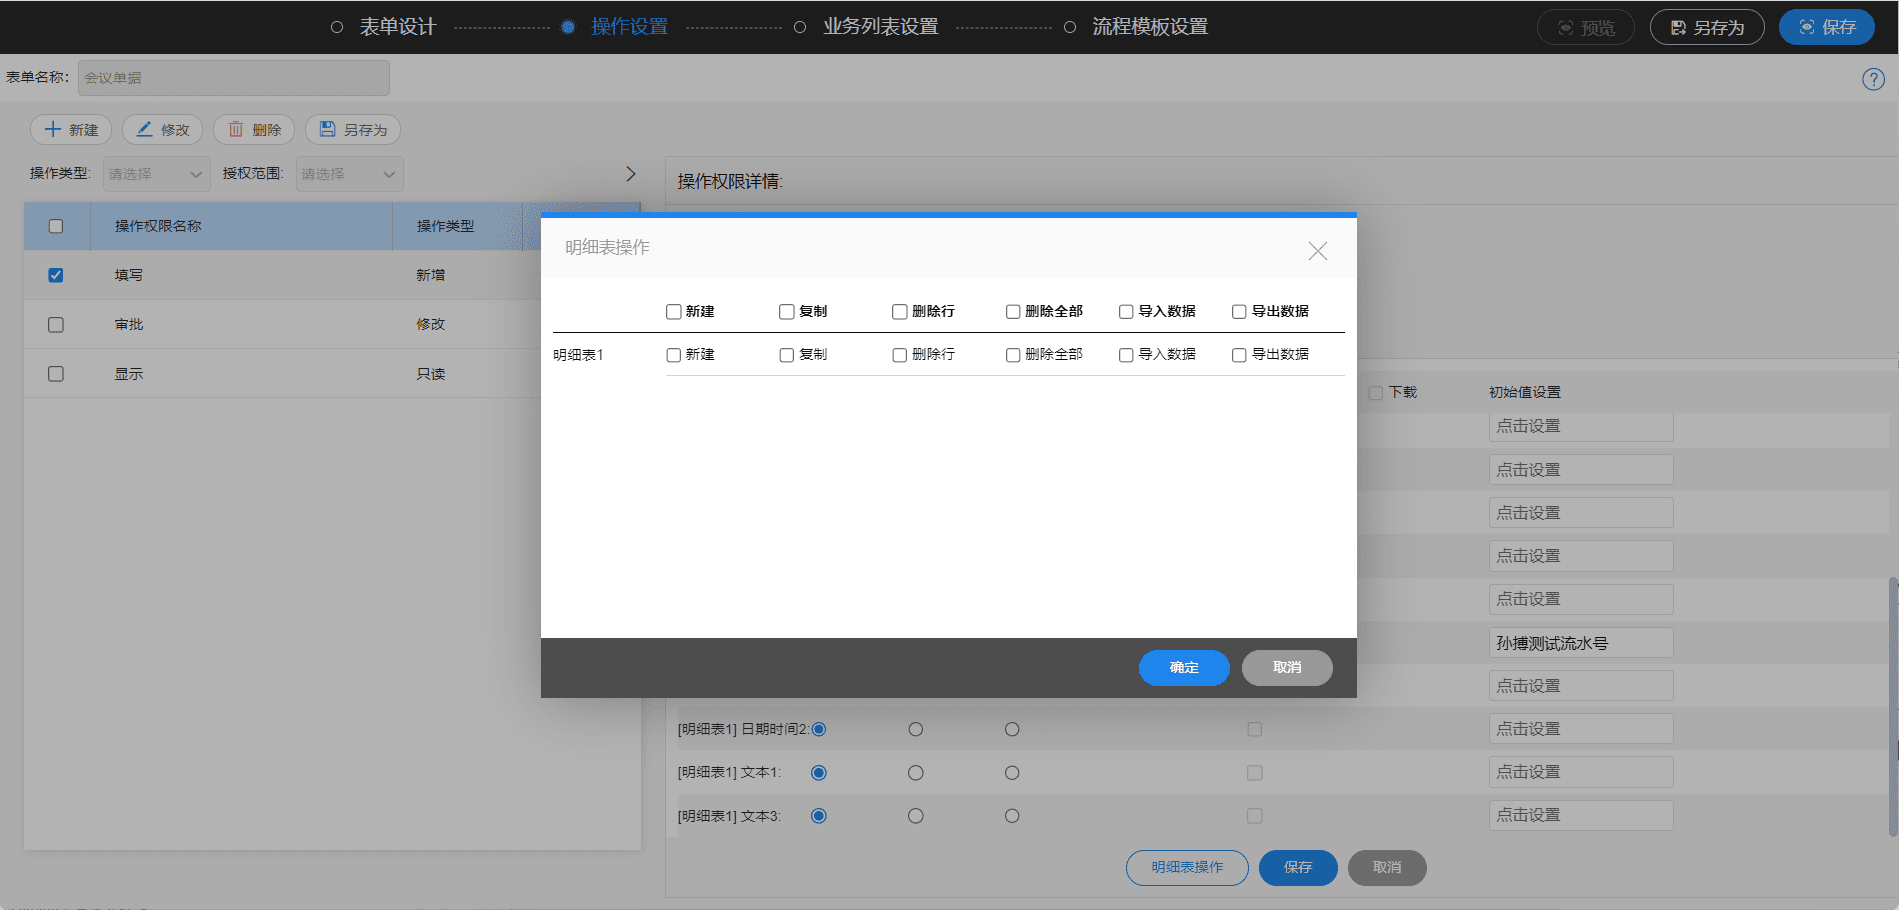Check the 显示 row checkbox

56,374
